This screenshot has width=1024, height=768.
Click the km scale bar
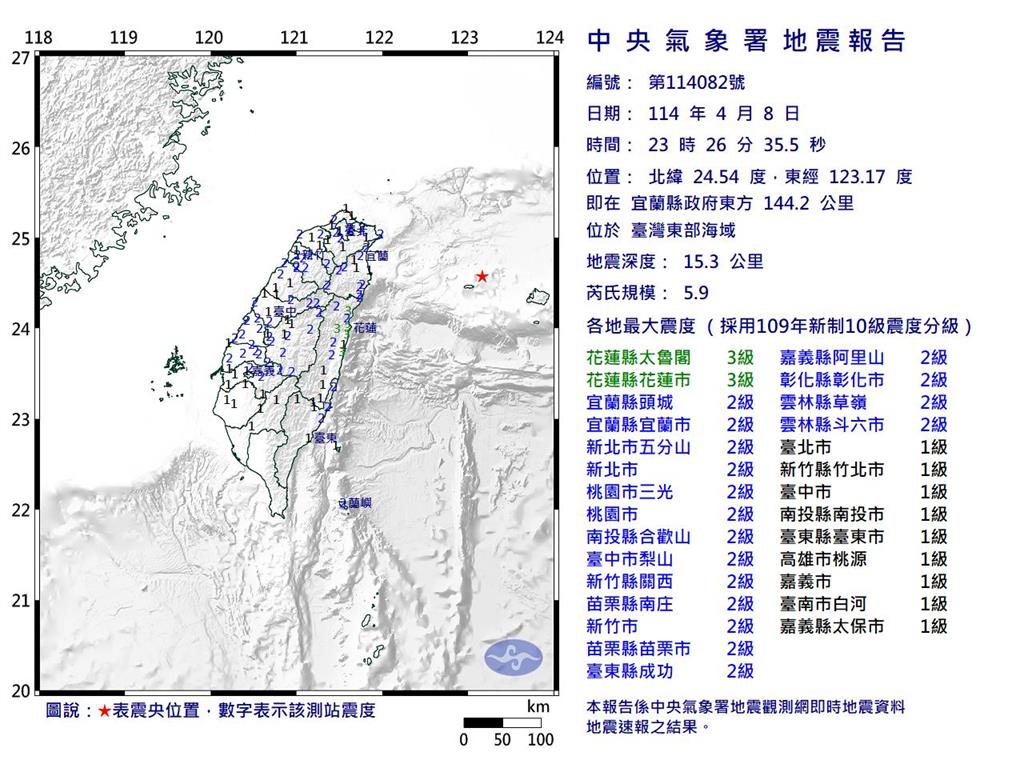(503, 723)
